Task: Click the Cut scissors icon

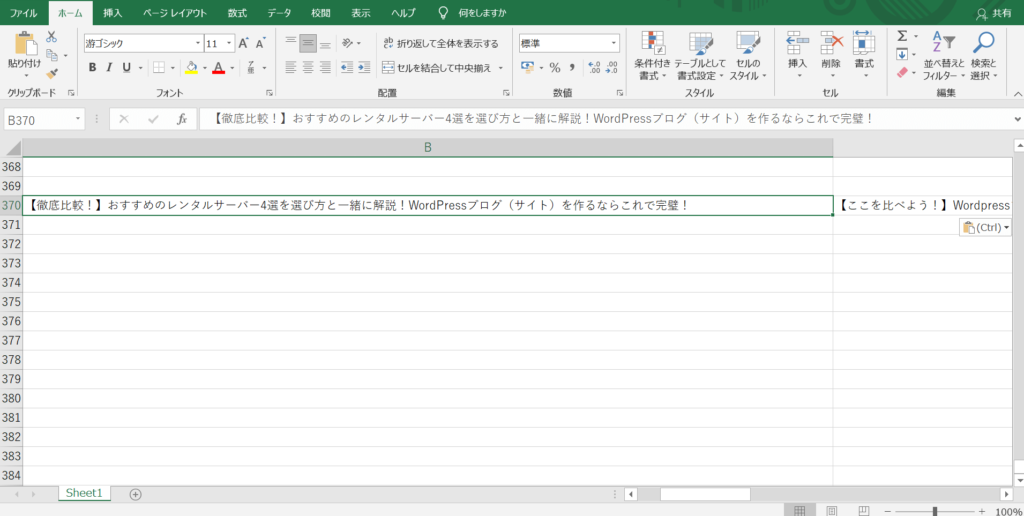Action: (x=52, y=37)
